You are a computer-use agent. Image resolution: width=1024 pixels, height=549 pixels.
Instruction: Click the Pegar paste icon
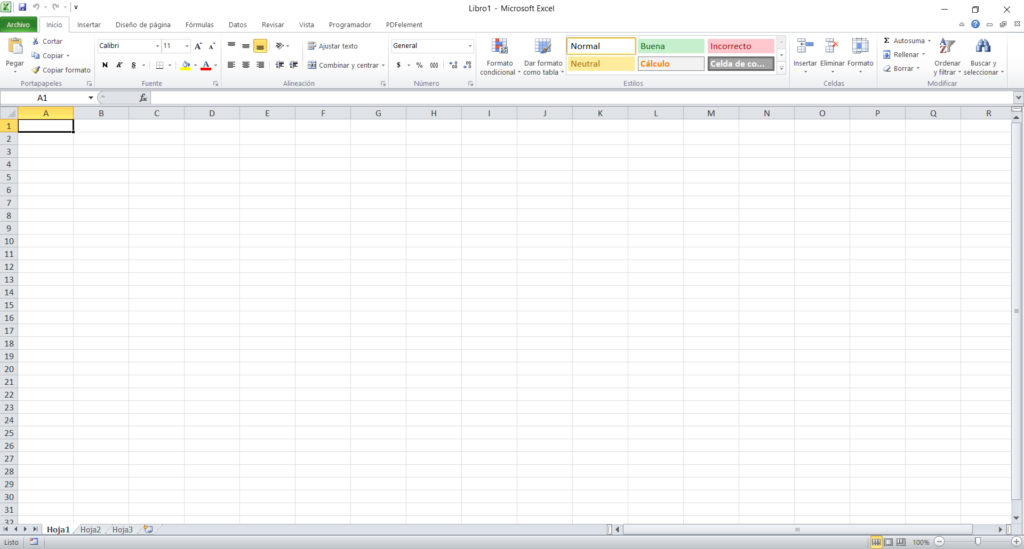coord(15,47)
